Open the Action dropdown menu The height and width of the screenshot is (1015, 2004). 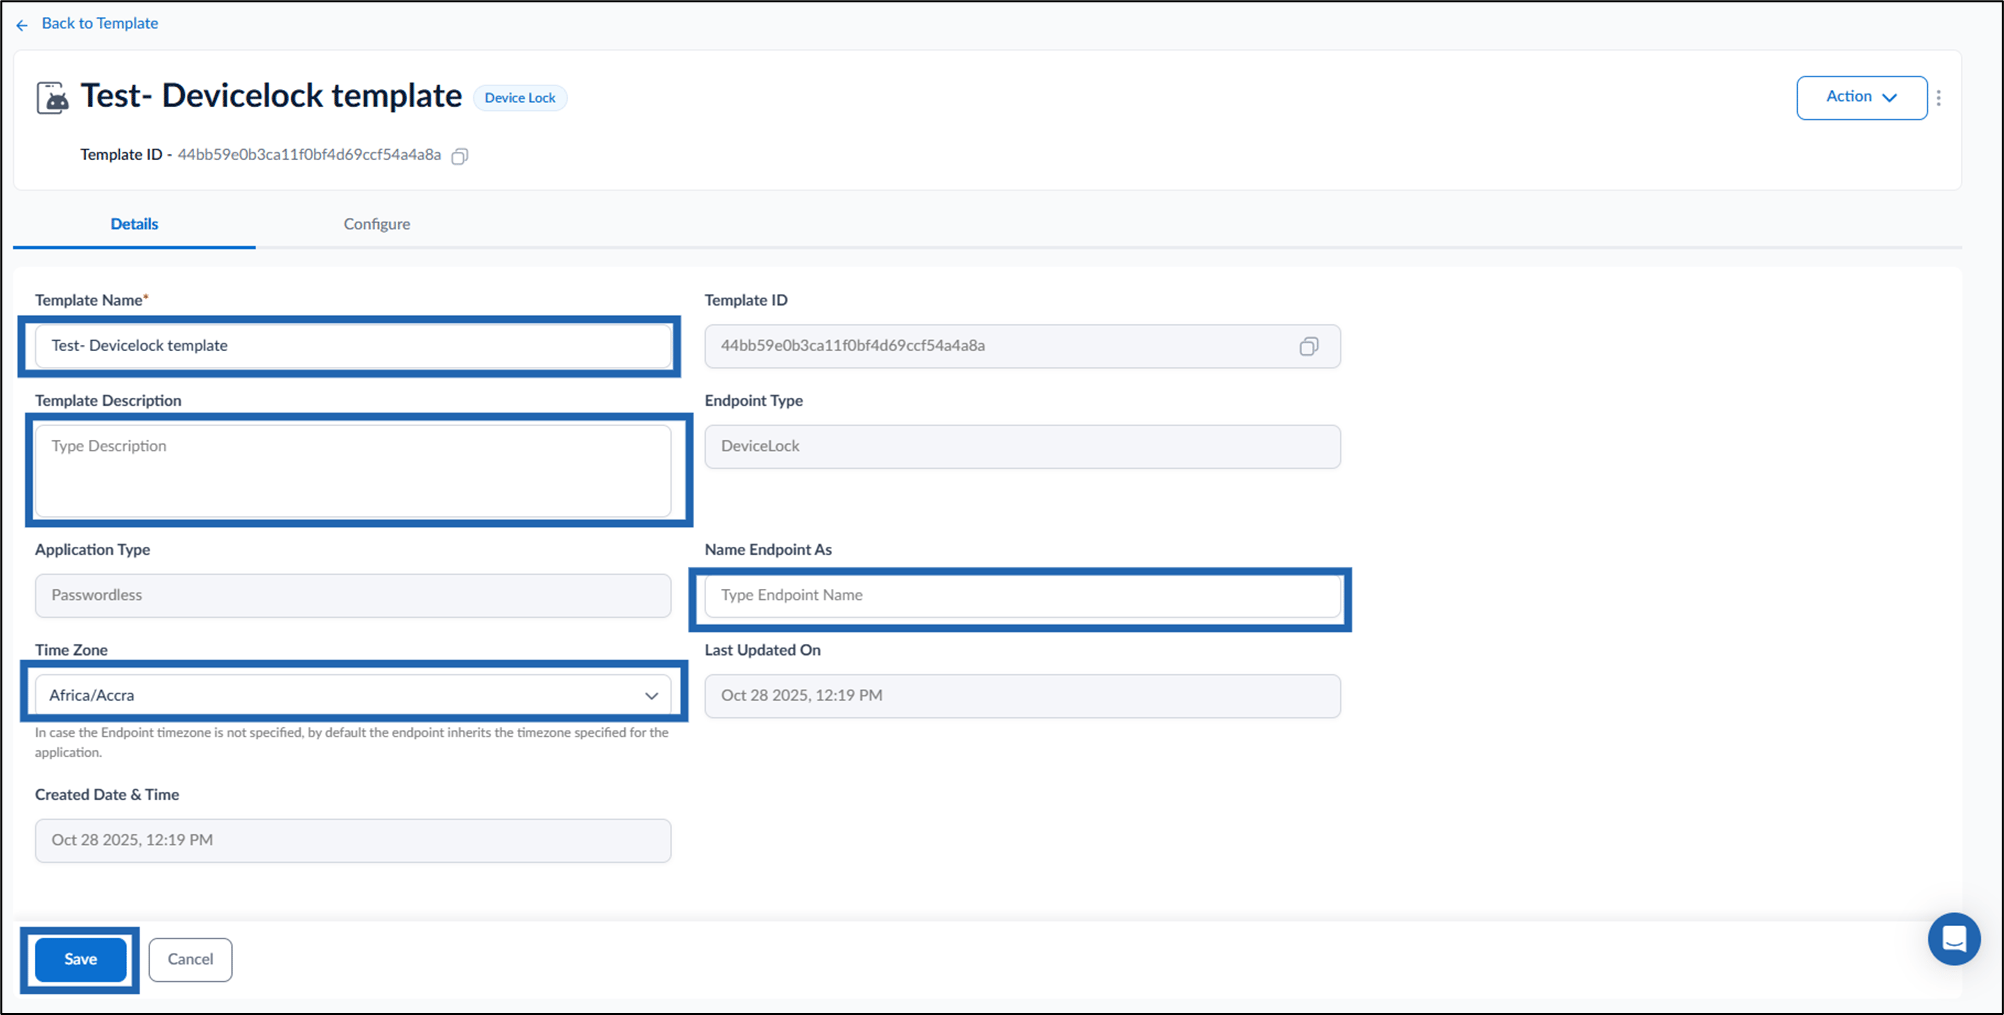pos(1861,98)
